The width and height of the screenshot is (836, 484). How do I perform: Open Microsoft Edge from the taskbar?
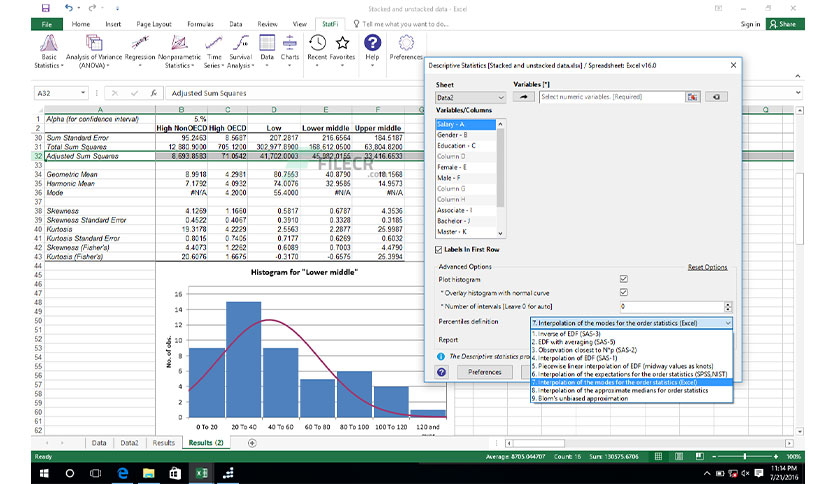(x=123, y=473)
